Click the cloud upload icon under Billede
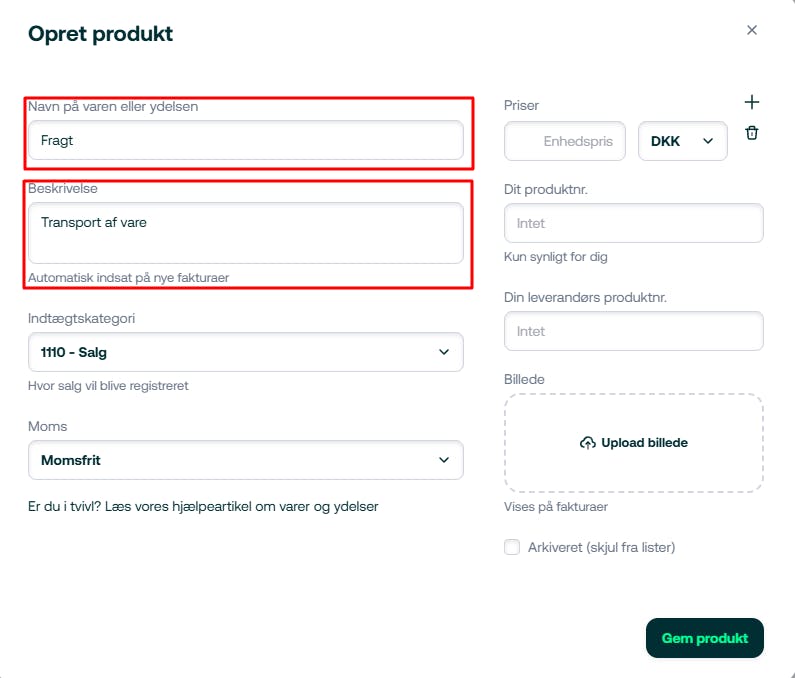Viewport: 795px width, 678px height. [587, 443]
